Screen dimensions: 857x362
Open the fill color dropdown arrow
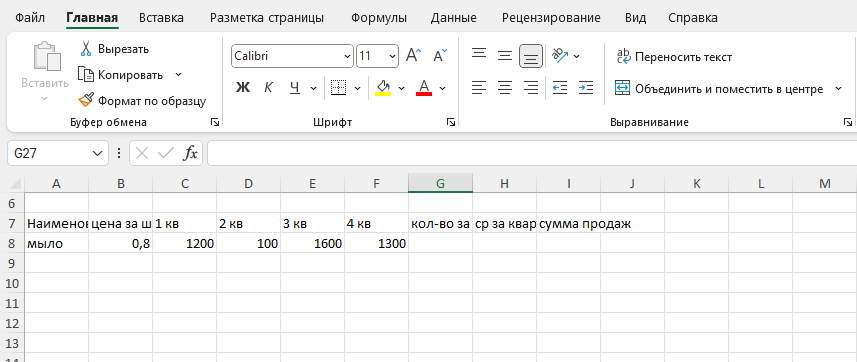pos(401,88)
